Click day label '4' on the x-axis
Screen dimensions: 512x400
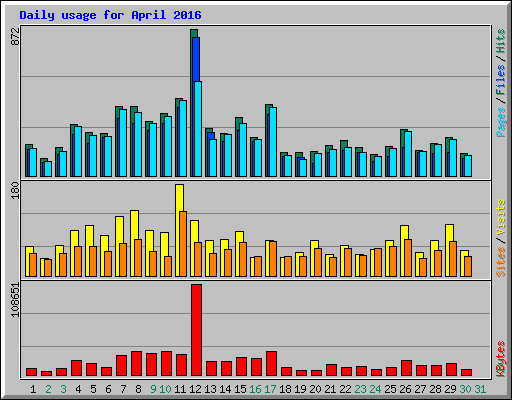(x=78, y=389)
